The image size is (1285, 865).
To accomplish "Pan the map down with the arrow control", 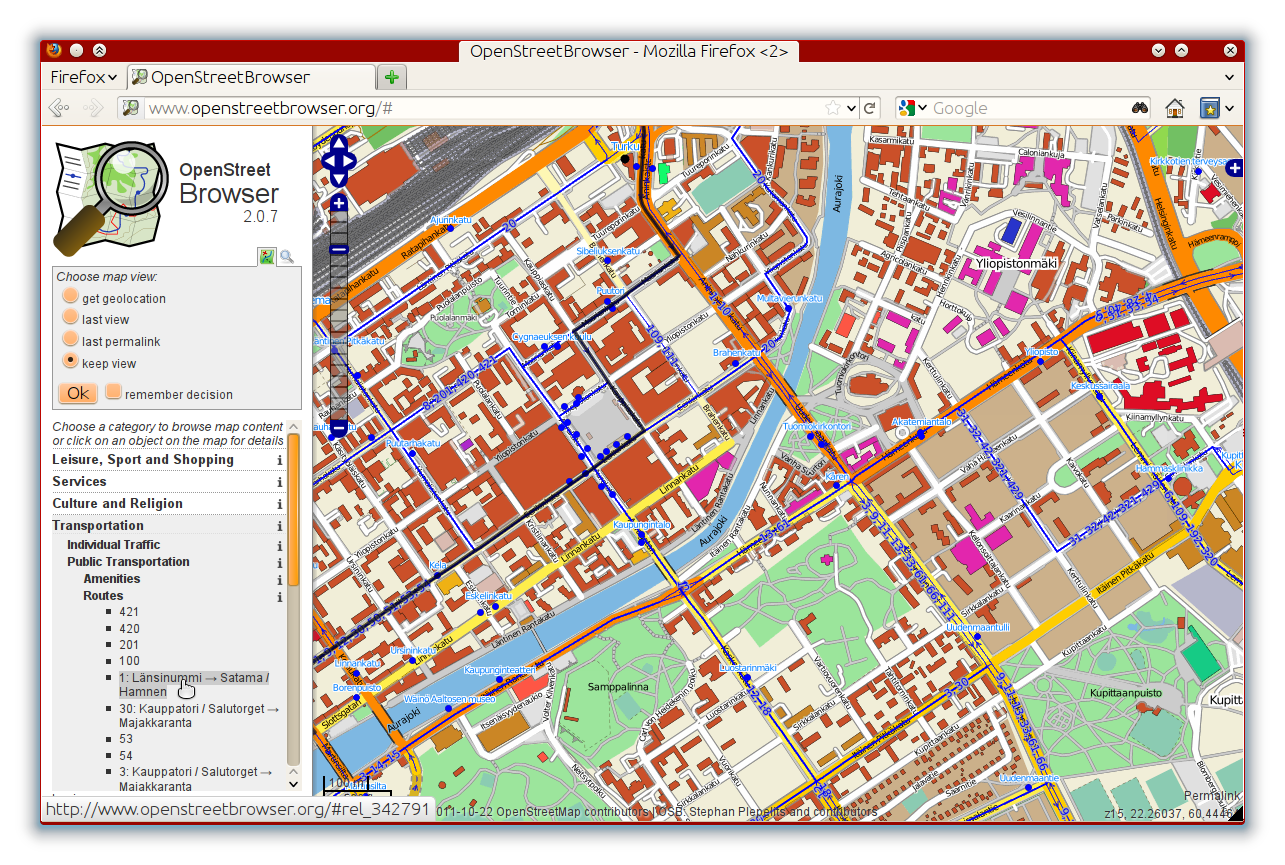I will [338, 178].
